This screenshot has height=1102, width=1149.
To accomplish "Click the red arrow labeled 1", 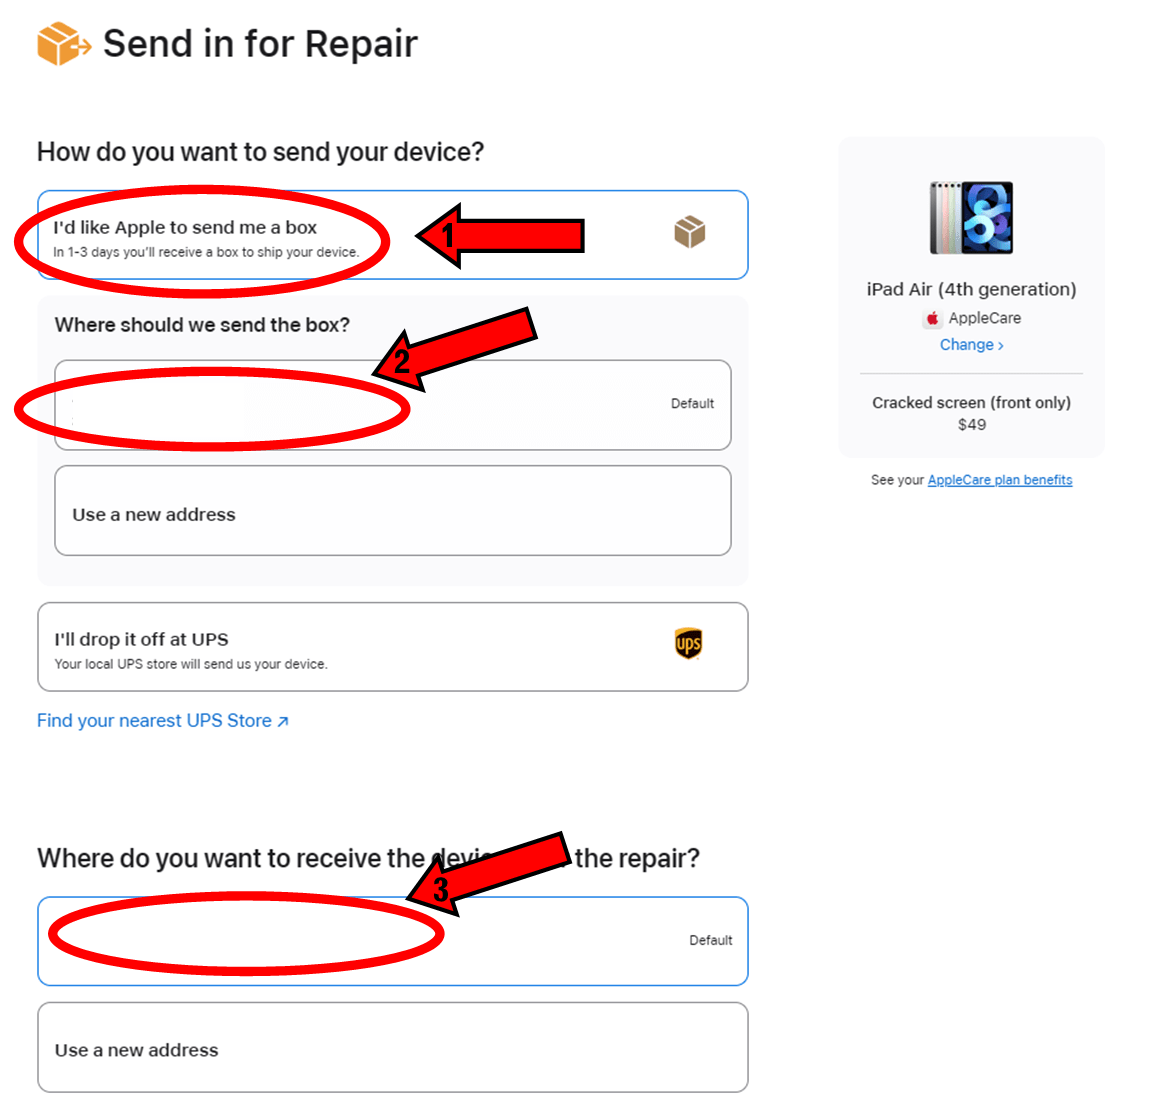I will pos(500,236).
